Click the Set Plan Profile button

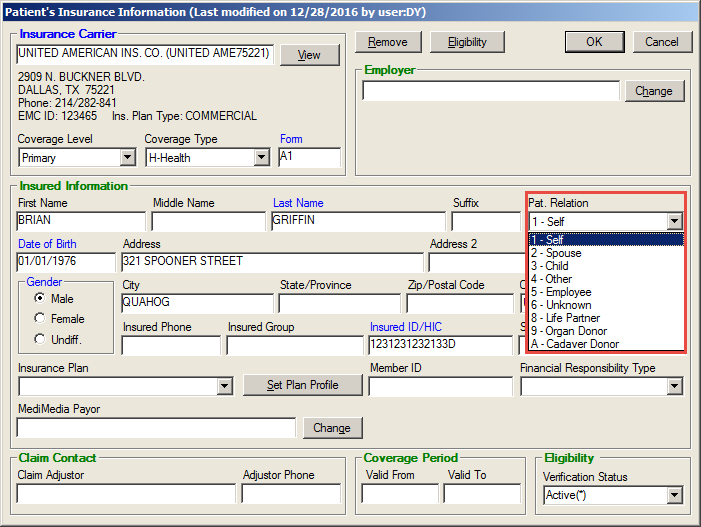pos(302,385)
